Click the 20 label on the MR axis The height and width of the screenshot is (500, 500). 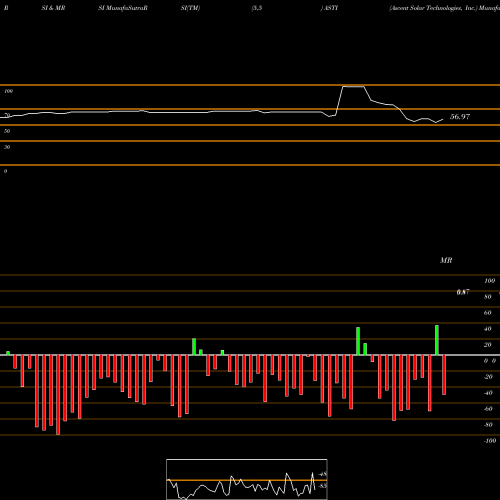(488, 345)
